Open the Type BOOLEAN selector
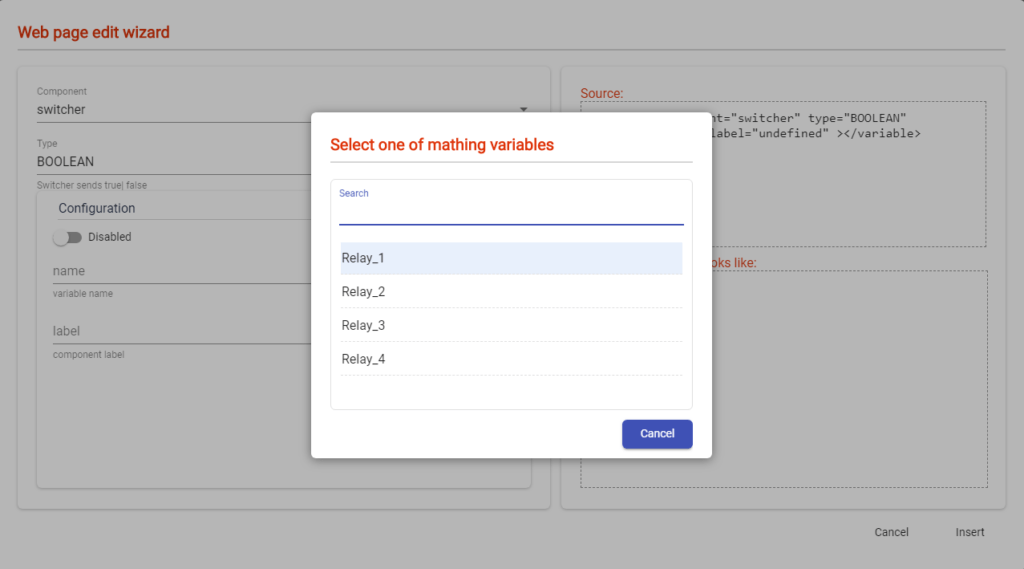Viewport: 1024px width, 569px height. point(170,161)
